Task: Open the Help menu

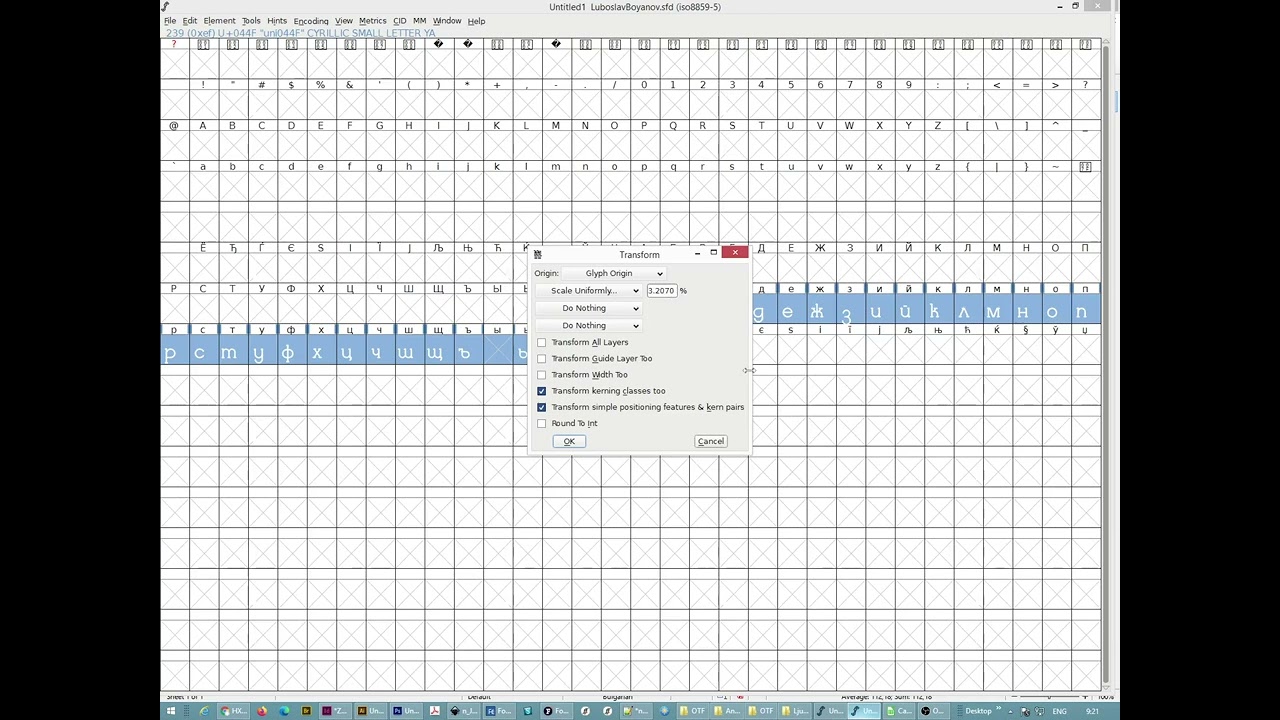Action: (476, 20)
